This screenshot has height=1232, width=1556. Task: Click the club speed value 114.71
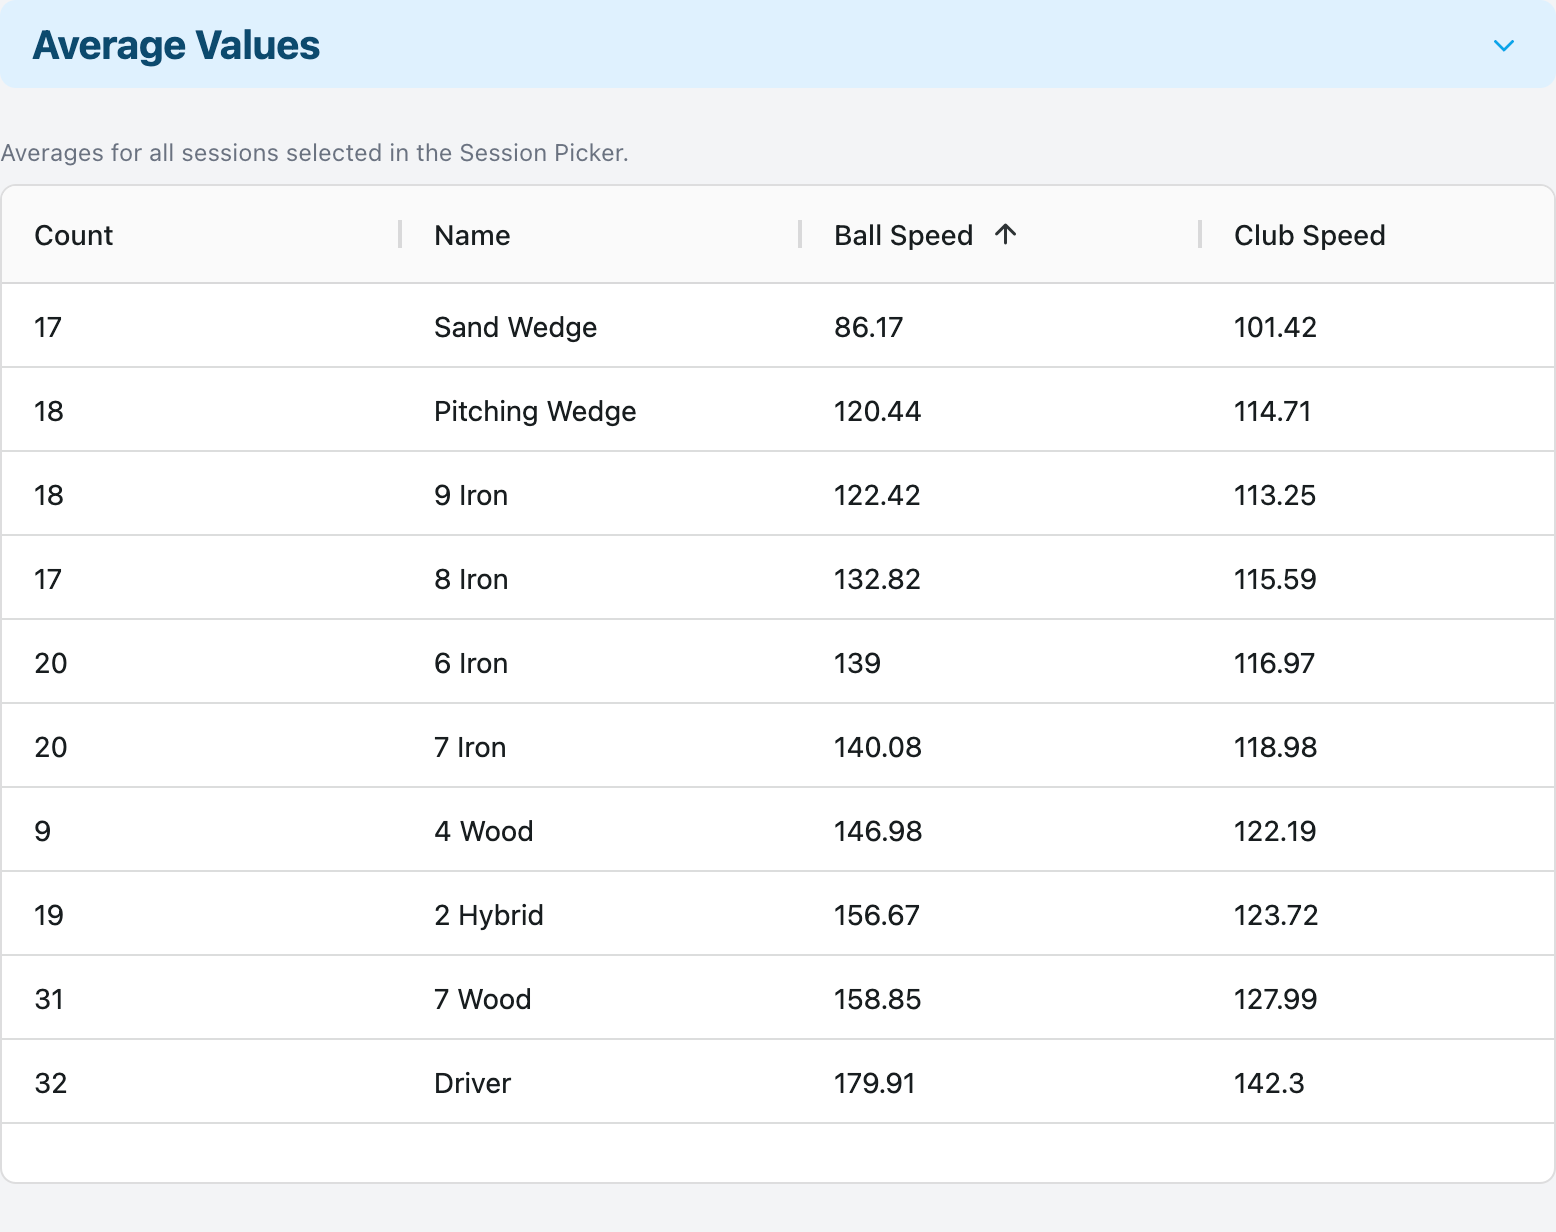click(1272, 411)
